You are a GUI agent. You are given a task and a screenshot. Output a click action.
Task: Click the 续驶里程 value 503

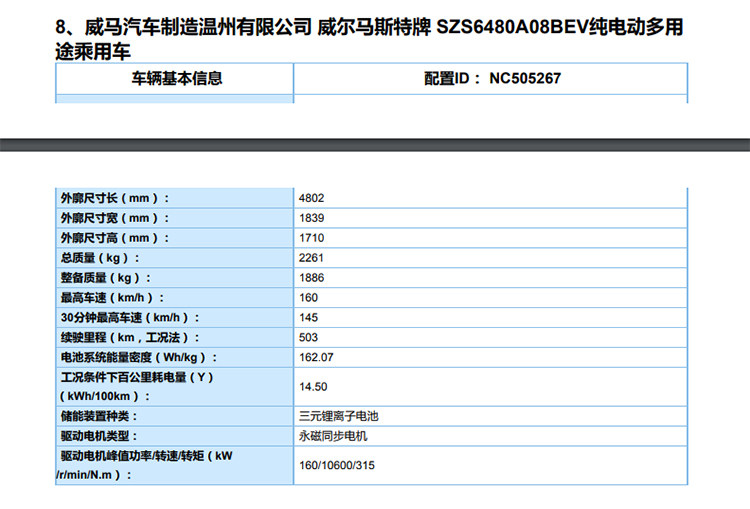pos(308,338)
